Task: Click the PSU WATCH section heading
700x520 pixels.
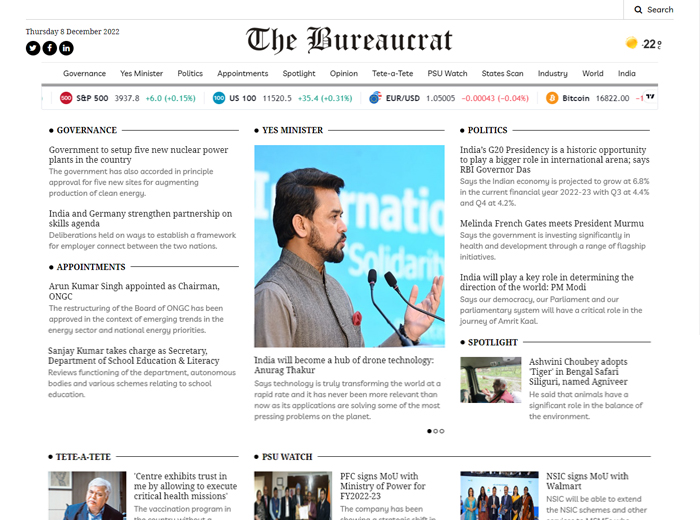Action: pyautogui.click(x=287, y=457)
